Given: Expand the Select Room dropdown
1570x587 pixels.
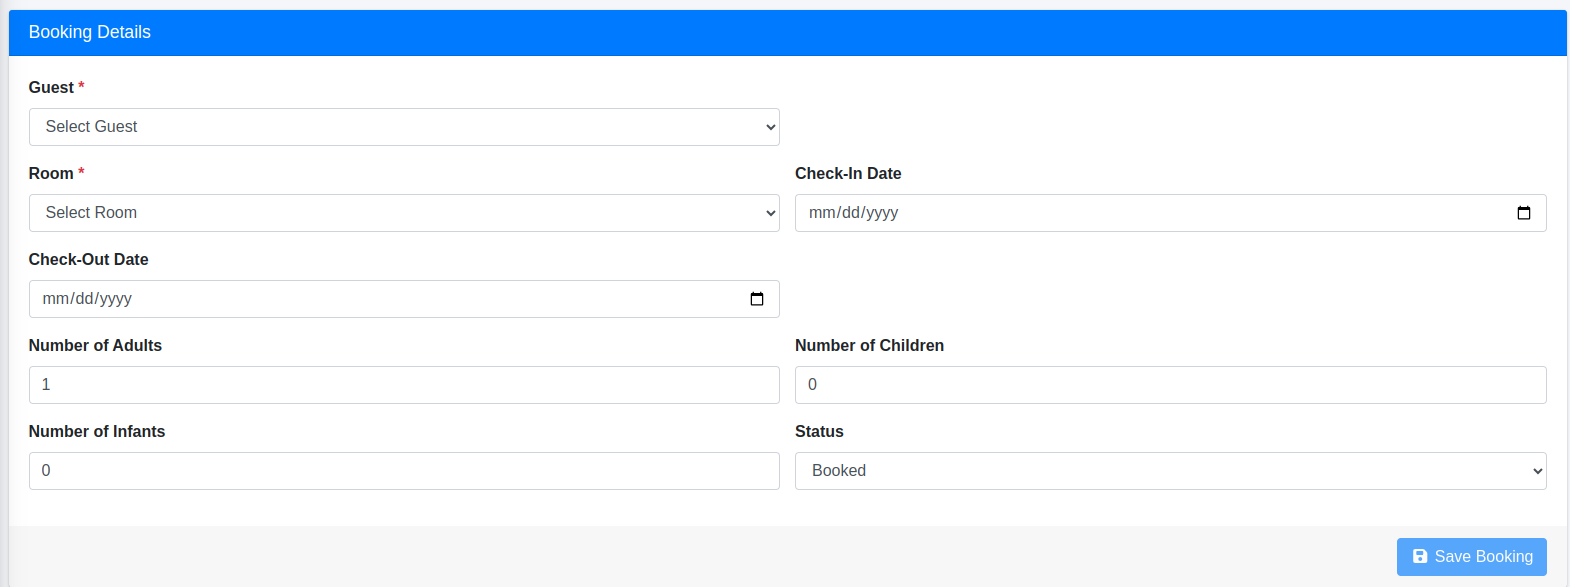Looking at the screenshot, I should click(x=404, y=213).
